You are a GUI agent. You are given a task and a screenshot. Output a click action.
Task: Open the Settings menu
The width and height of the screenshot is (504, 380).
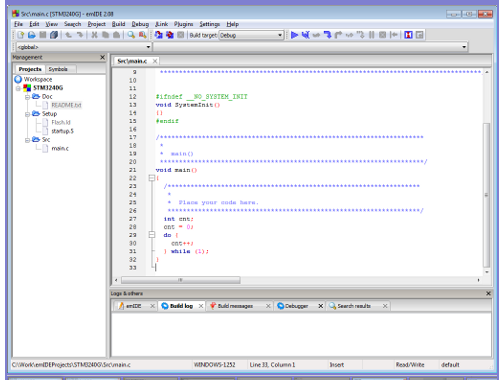[210, 24]
